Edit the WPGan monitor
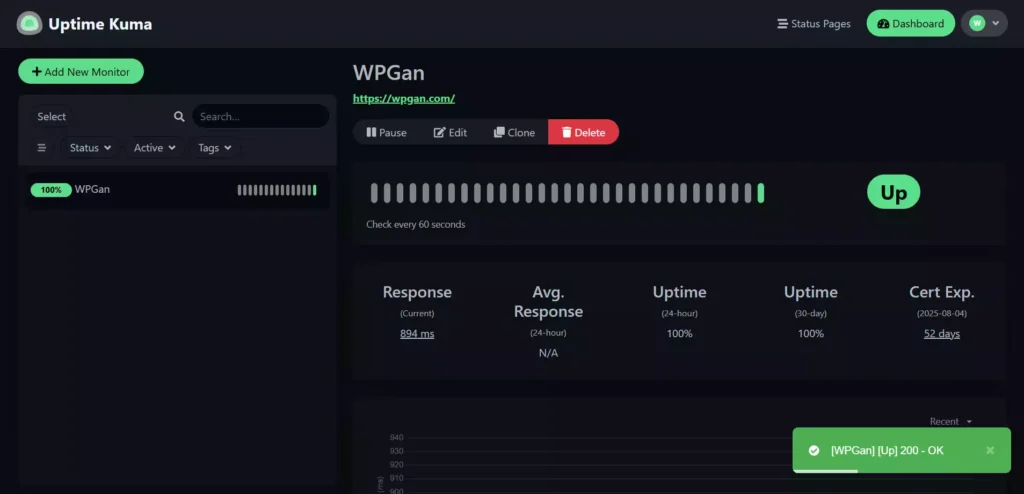Image resolution: width=1024 pixels, height=494 pixels. pyautogui.click(x=451, y=132)
